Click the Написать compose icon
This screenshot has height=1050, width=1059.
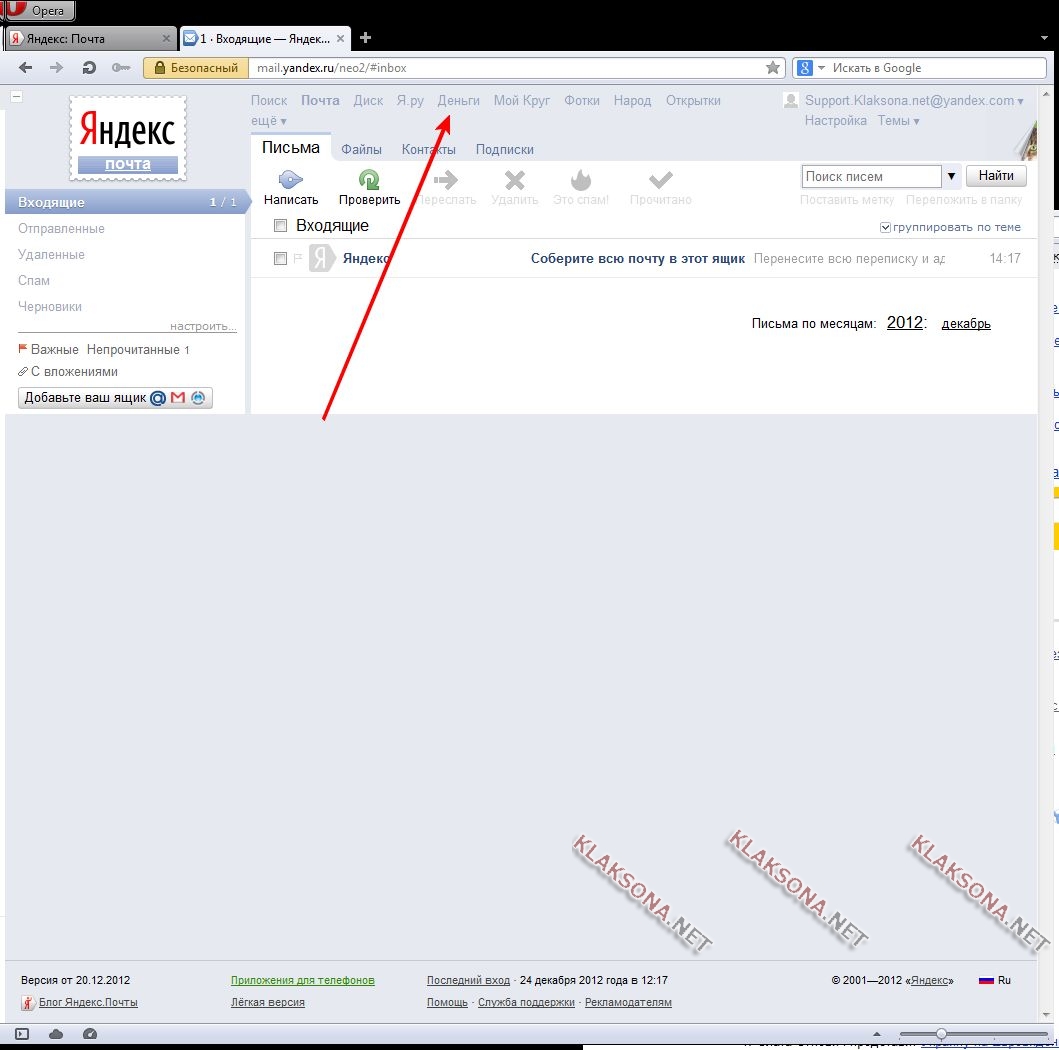click(290, 179)
